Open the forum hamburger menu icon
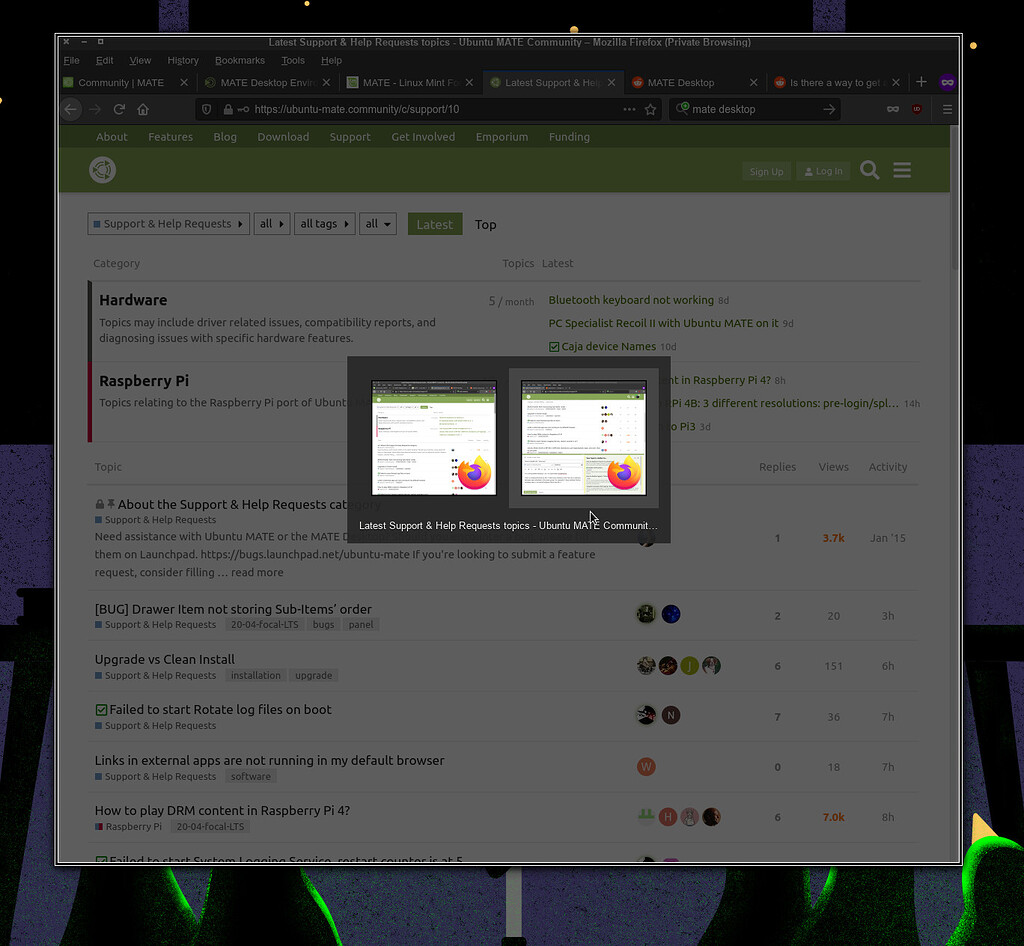Viewport: 1024px width, 946px height. (902, 171)
